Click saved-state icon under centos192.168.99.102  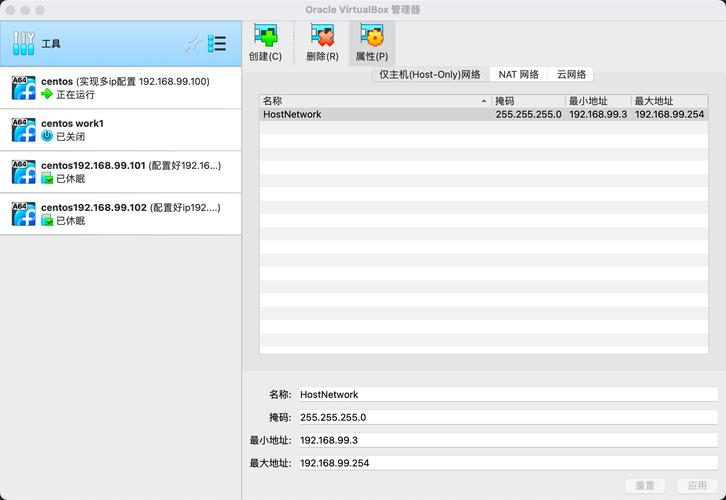coord(47,220)
